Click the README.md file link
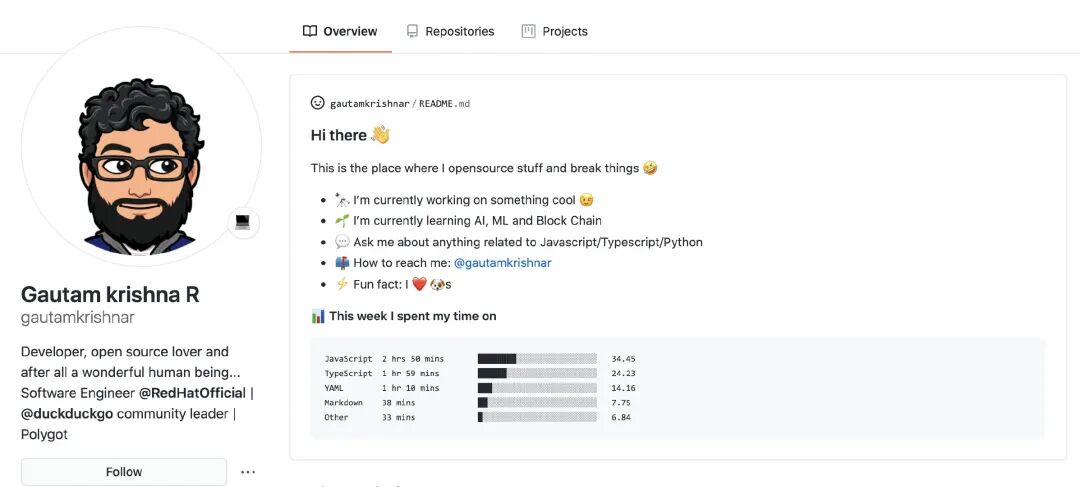1080x487 pixels. (x=444, y=104)
